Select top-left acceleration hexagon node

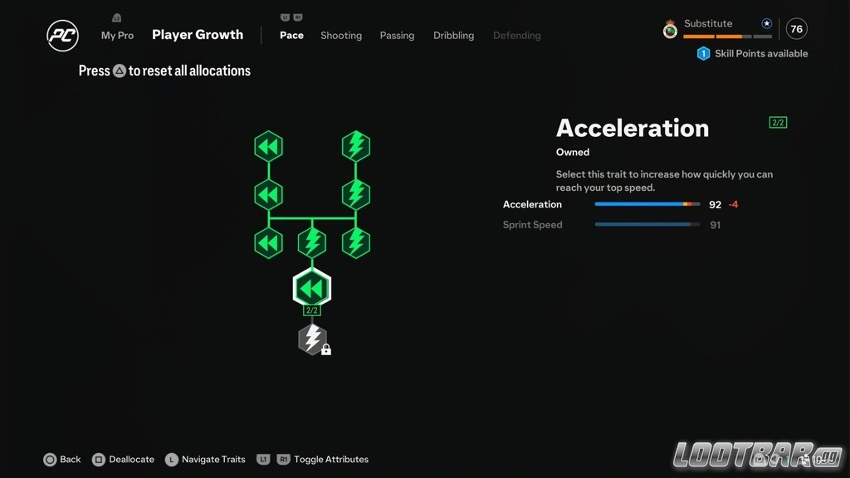tap(268, 146)
